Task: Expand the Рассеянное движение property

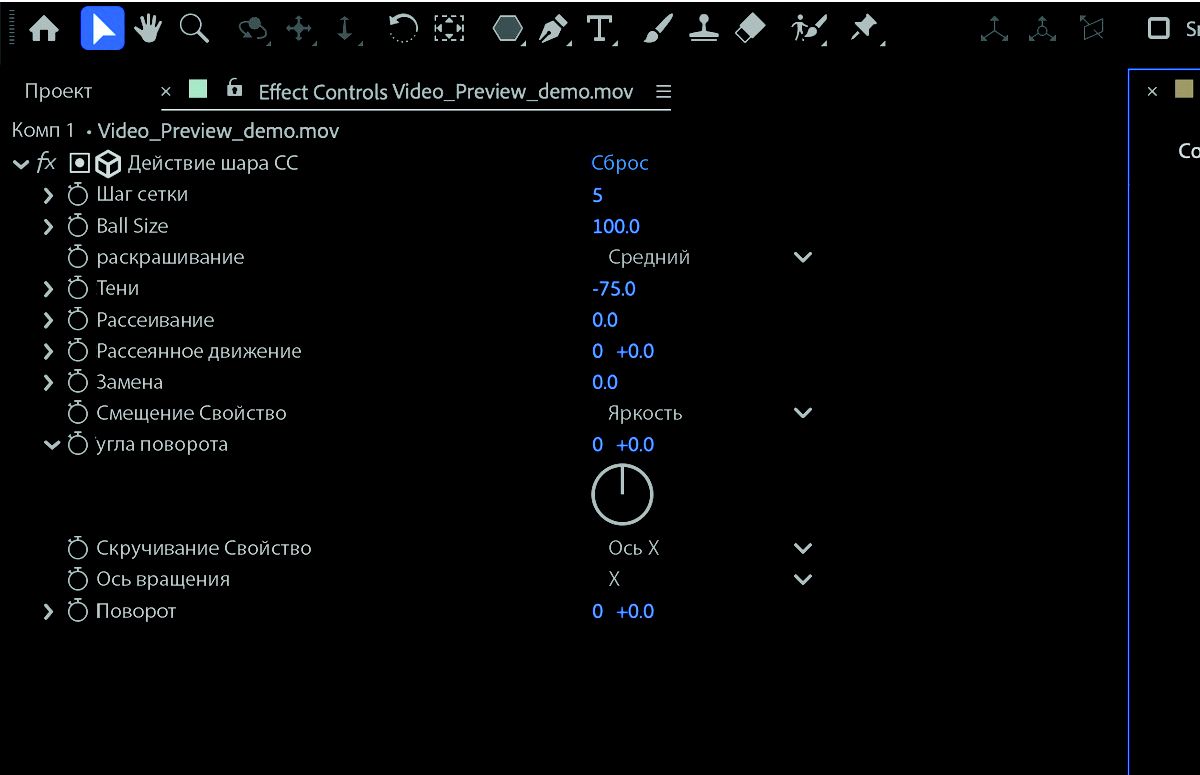Action: click(x=48, y=352)
